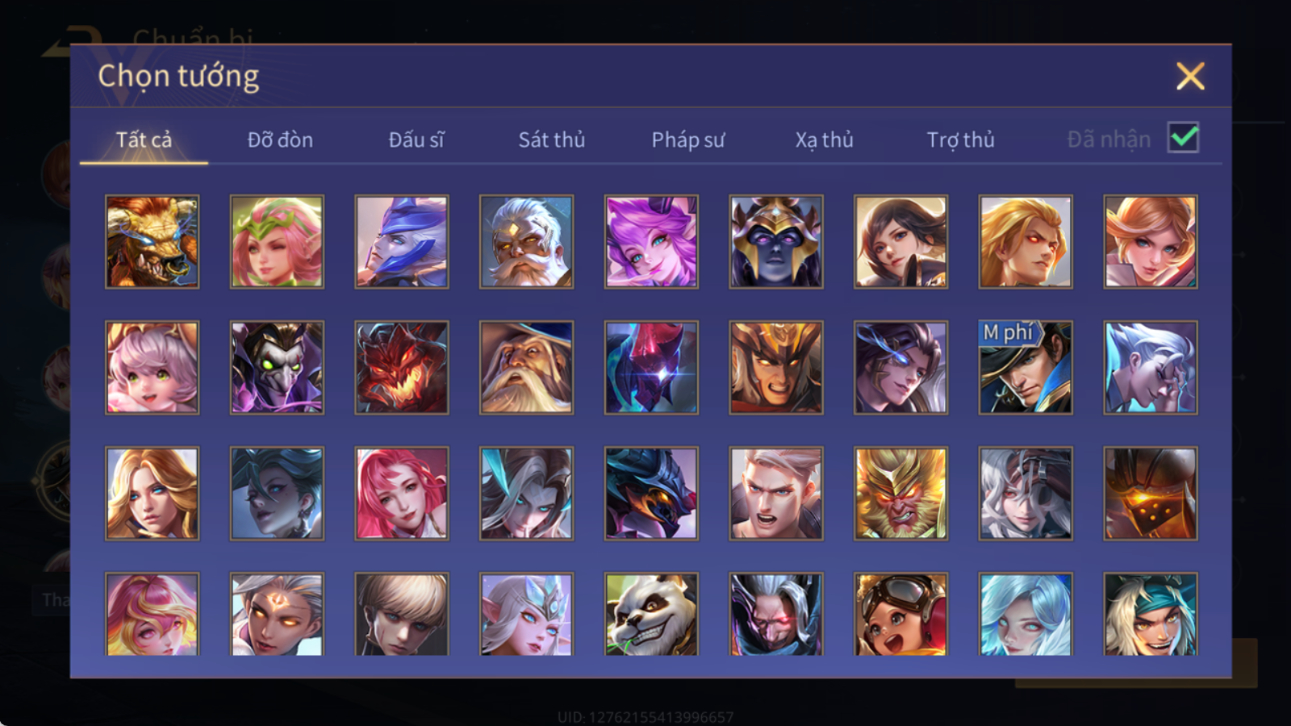Choose the purple-haired girl hero
Viewport: 1291px width, 726px height.
pyautogui.click(x=651, y=241)
